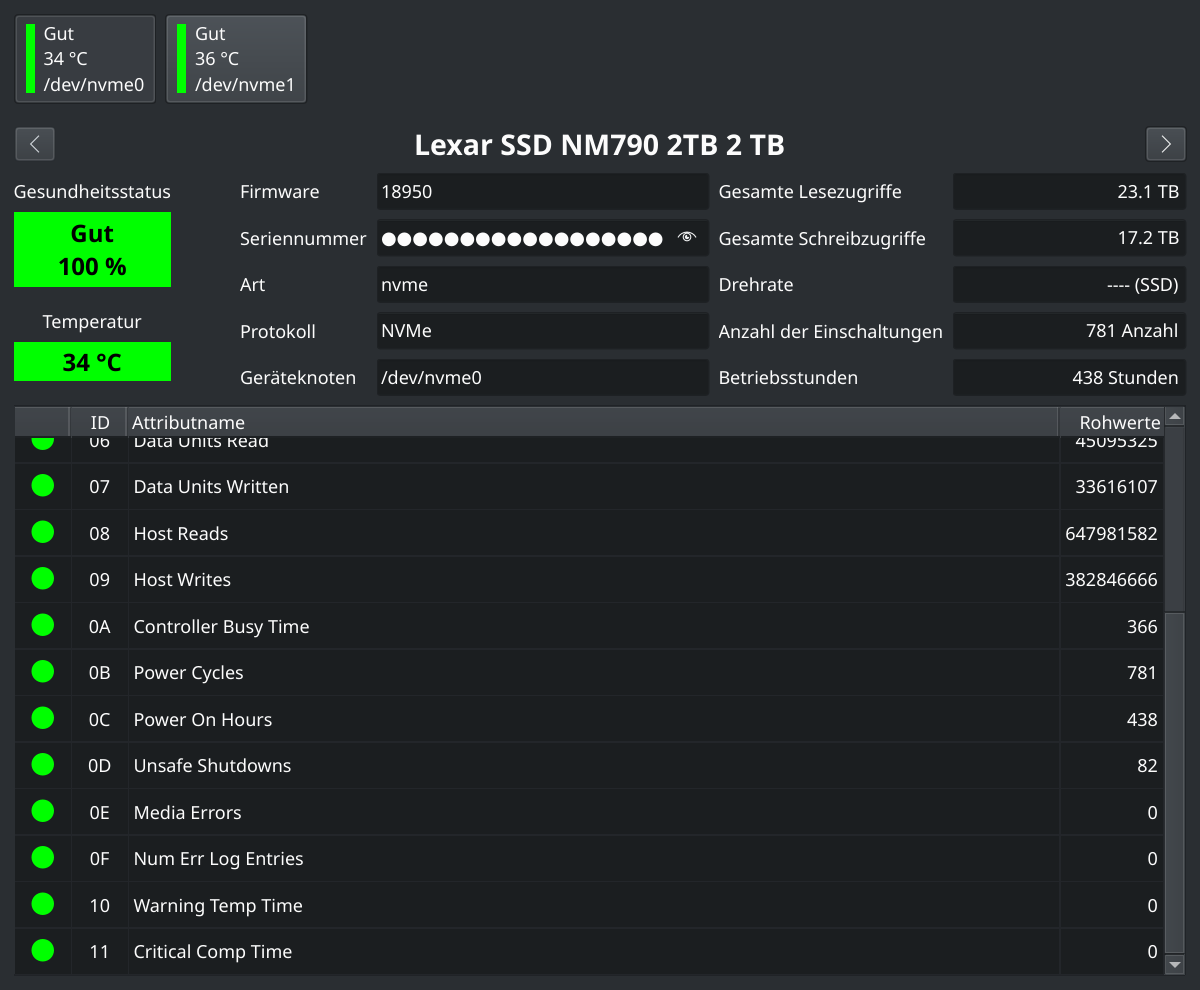Click the Protokoll field showing NVMe

[x=543, y=331]
